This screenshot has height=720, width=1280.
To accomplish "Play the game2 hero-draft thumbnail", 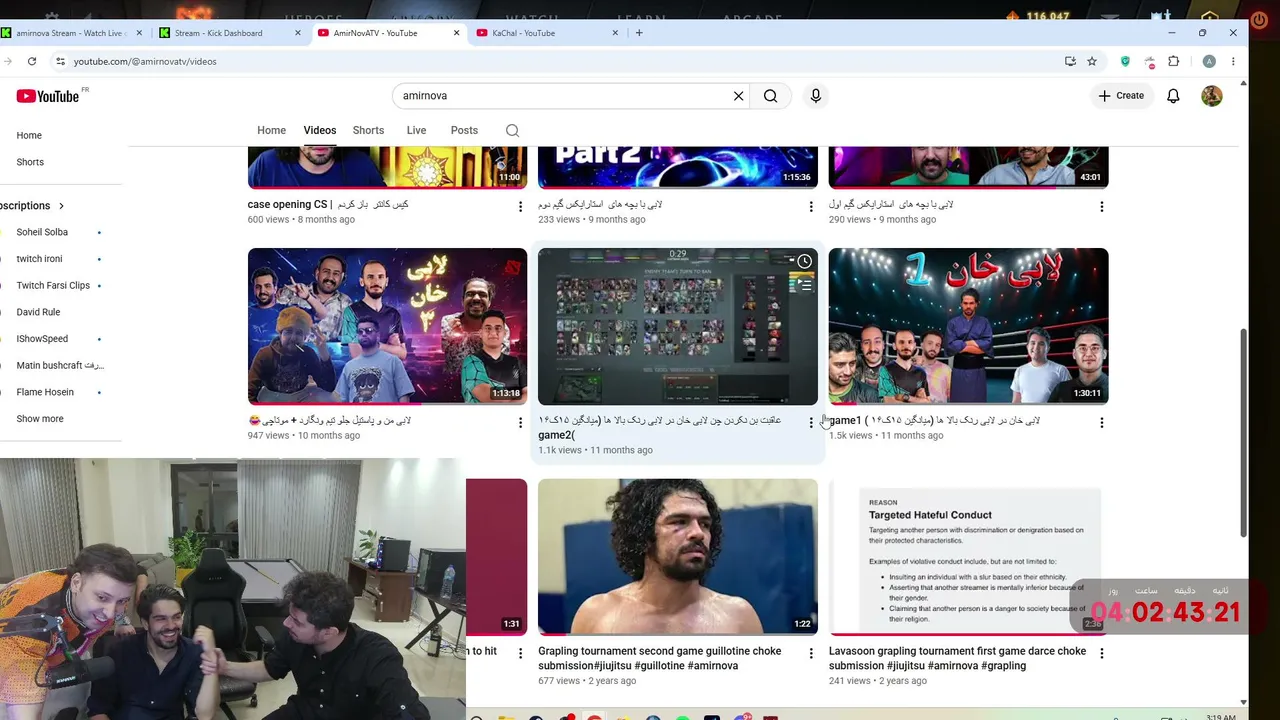I will coord(678,326).
